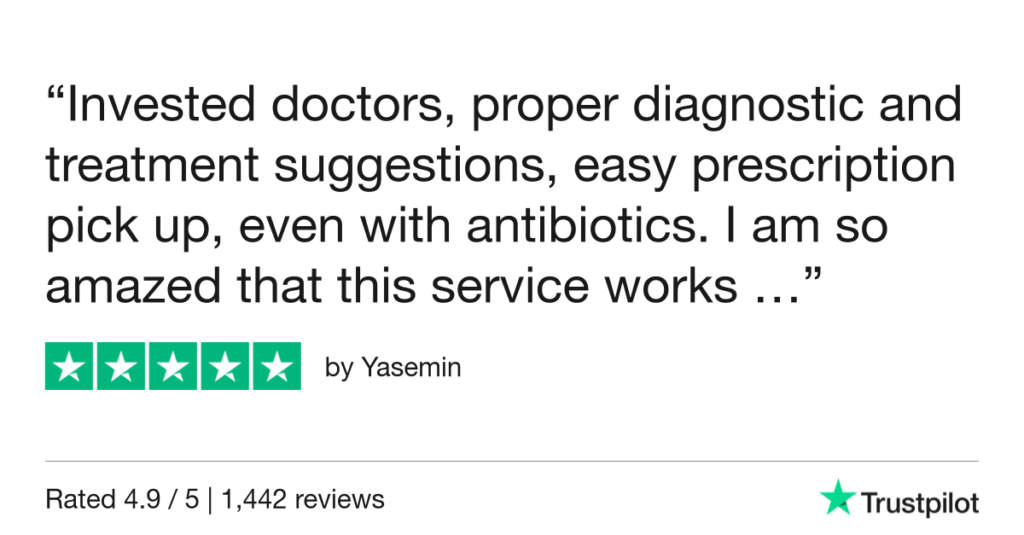The width and height of the screenshot is (1024, 535).
Task: Select the third green rating star
Action: 173,366
